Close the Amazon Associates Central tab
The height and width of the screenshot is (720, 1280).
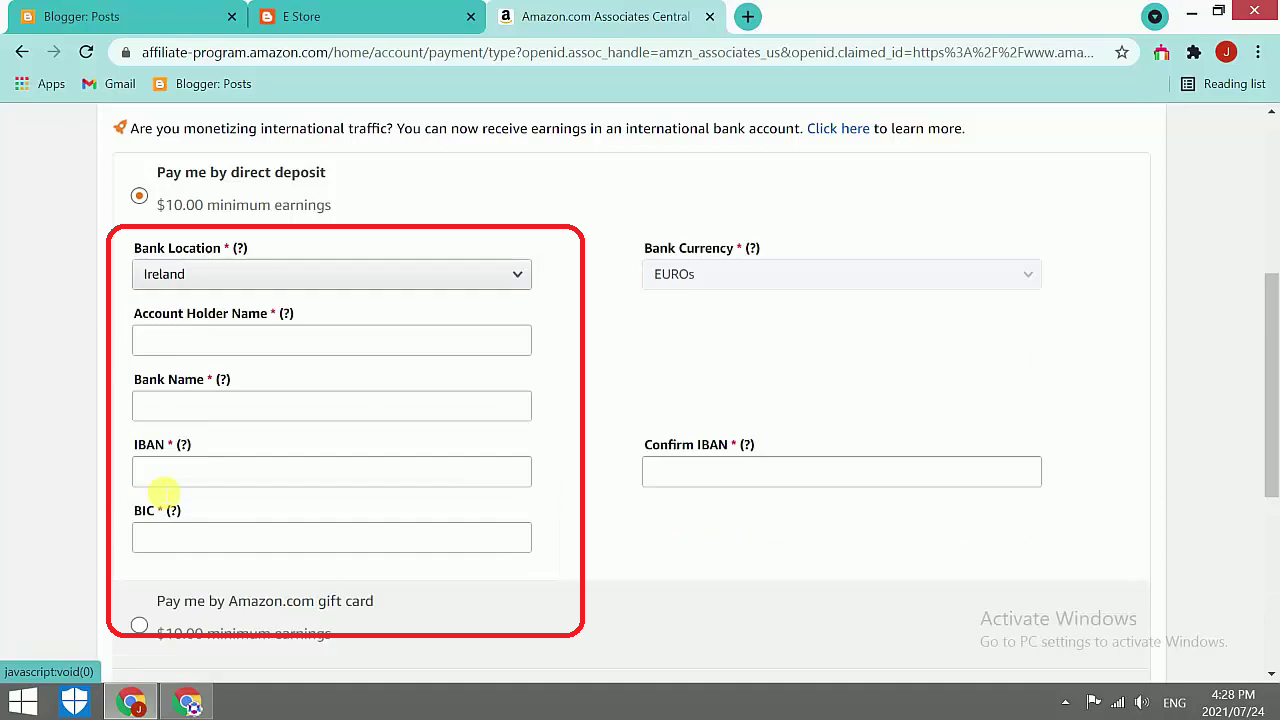pos(709,17)
